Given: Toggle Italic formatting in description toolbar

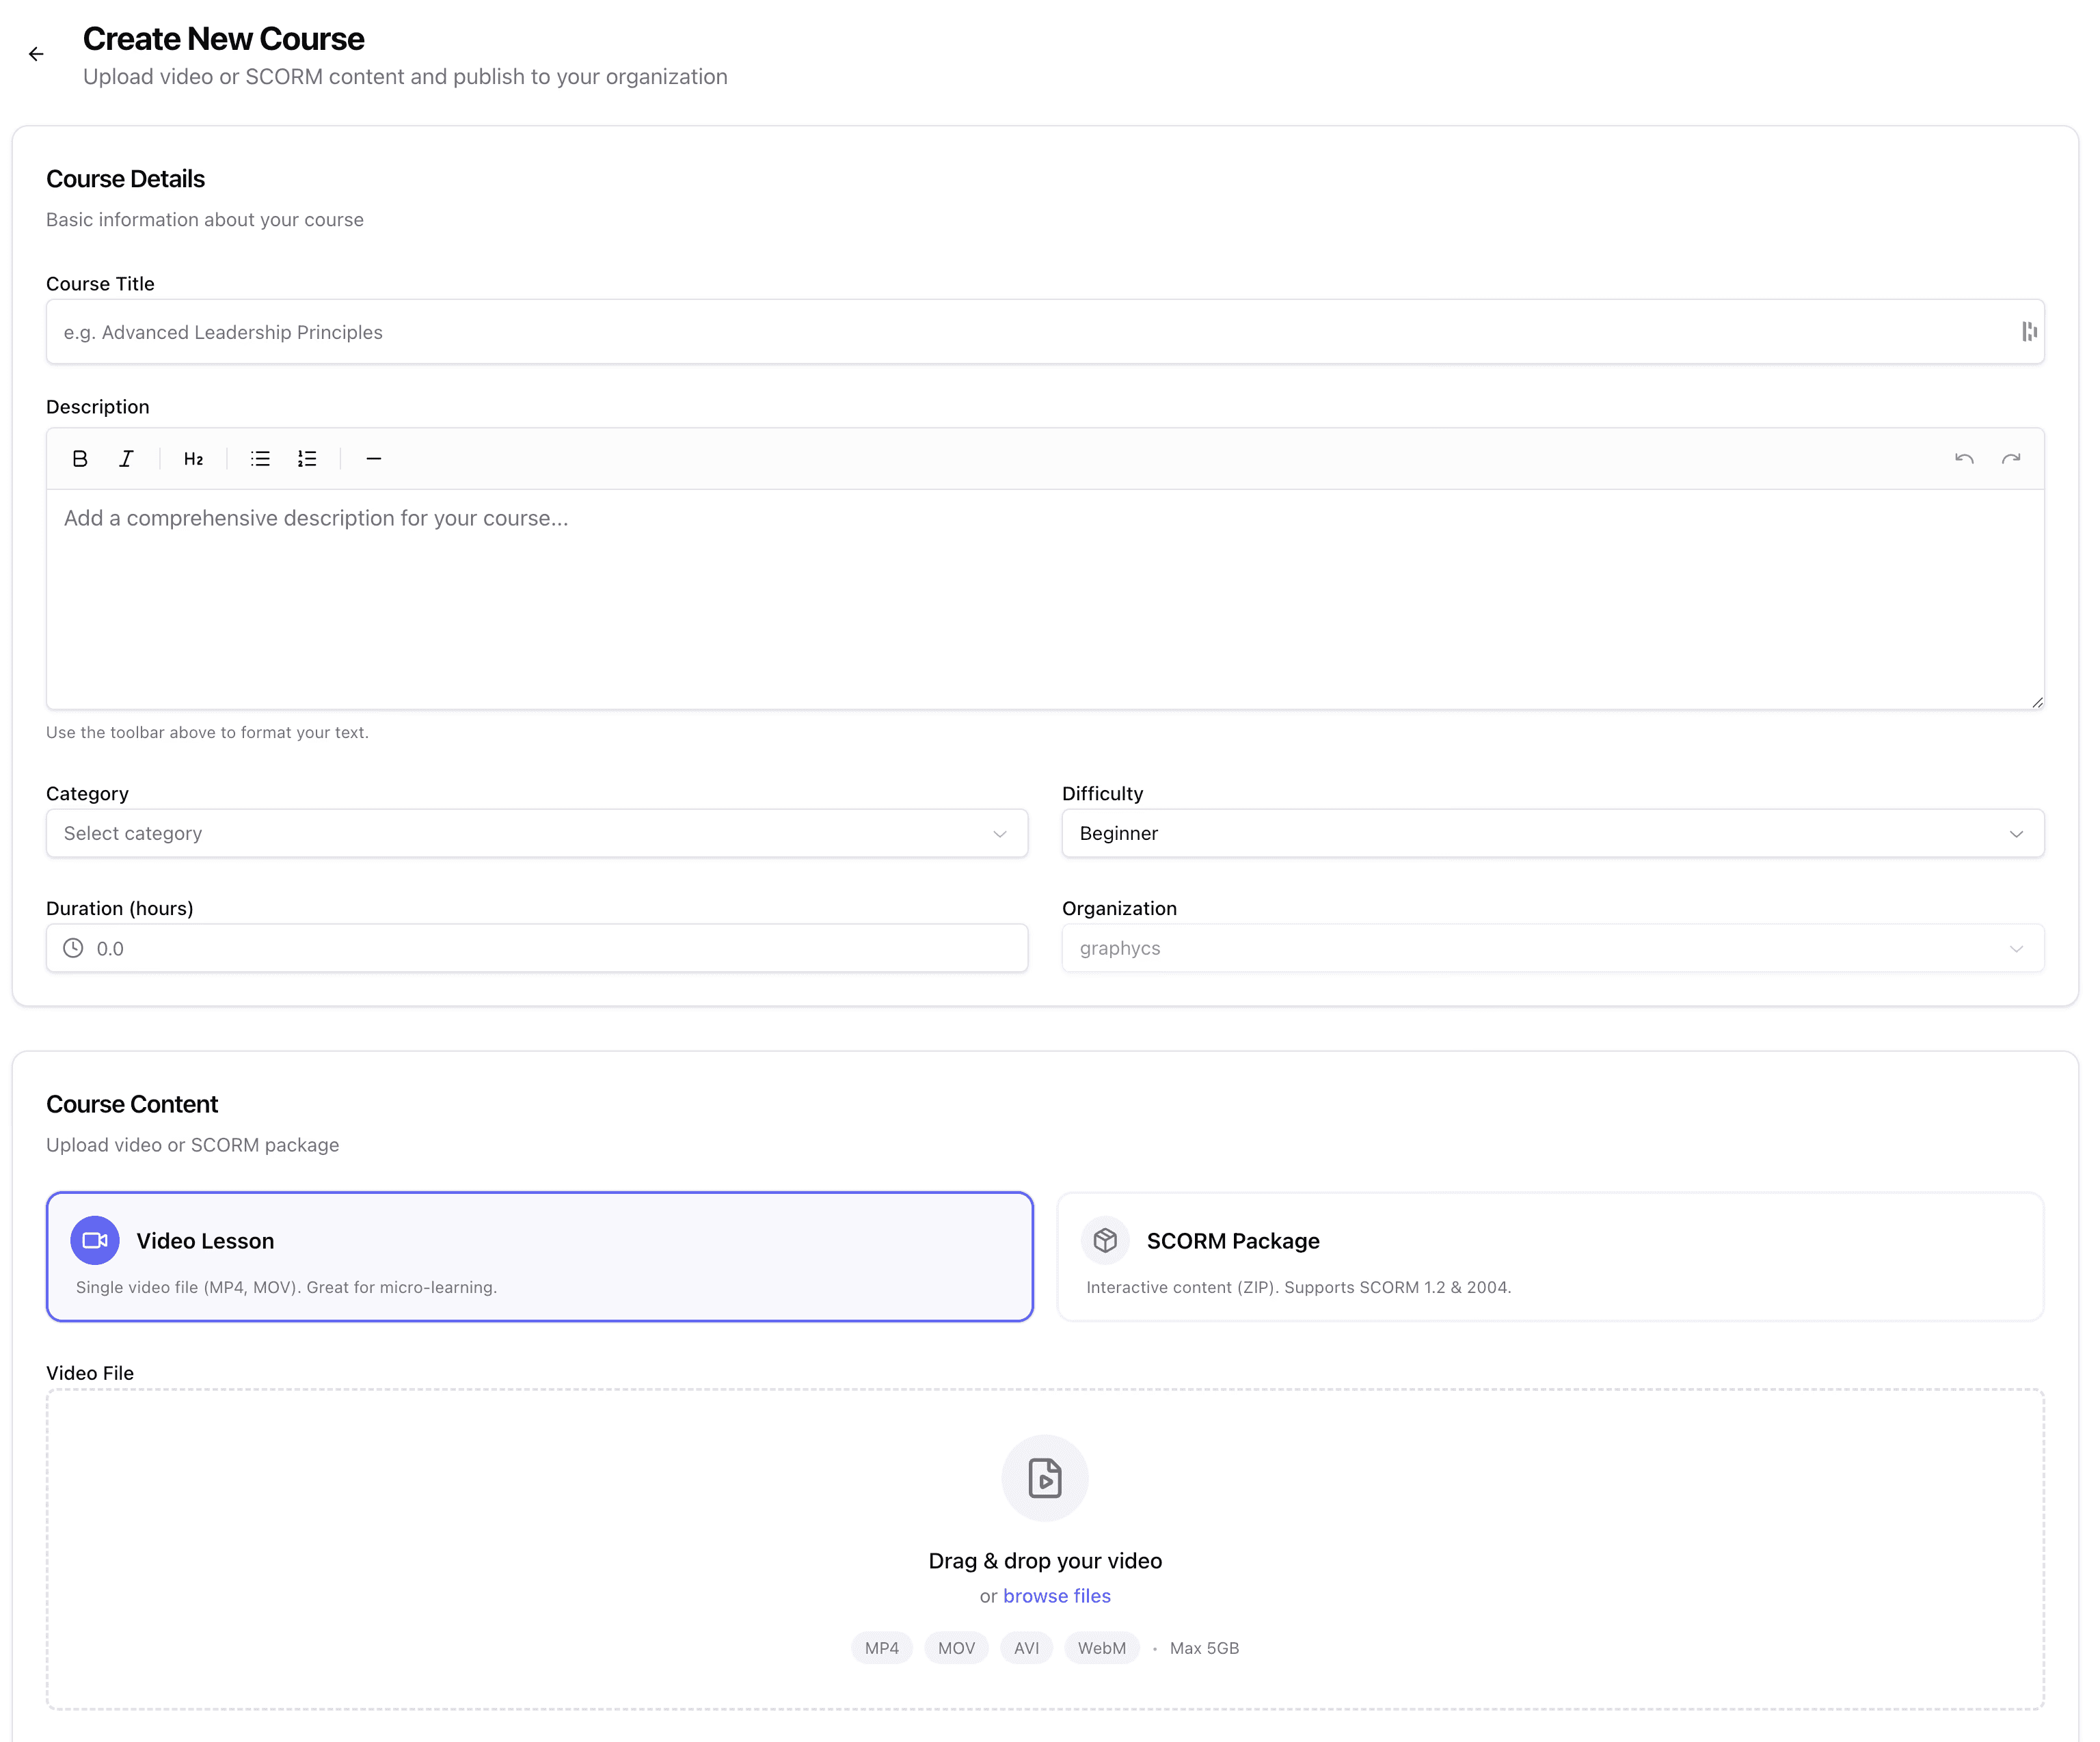Looking at the screenshot, I should [x=126, y=459].
